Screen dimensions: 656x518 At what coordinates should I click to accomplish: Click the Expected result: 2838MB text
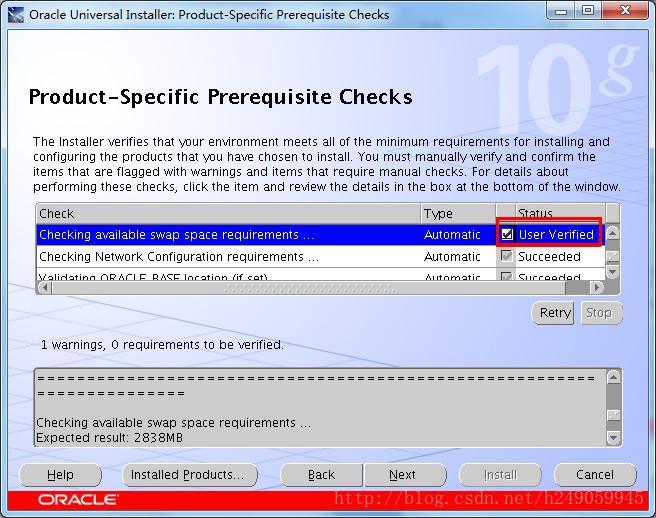coord(110,438)
